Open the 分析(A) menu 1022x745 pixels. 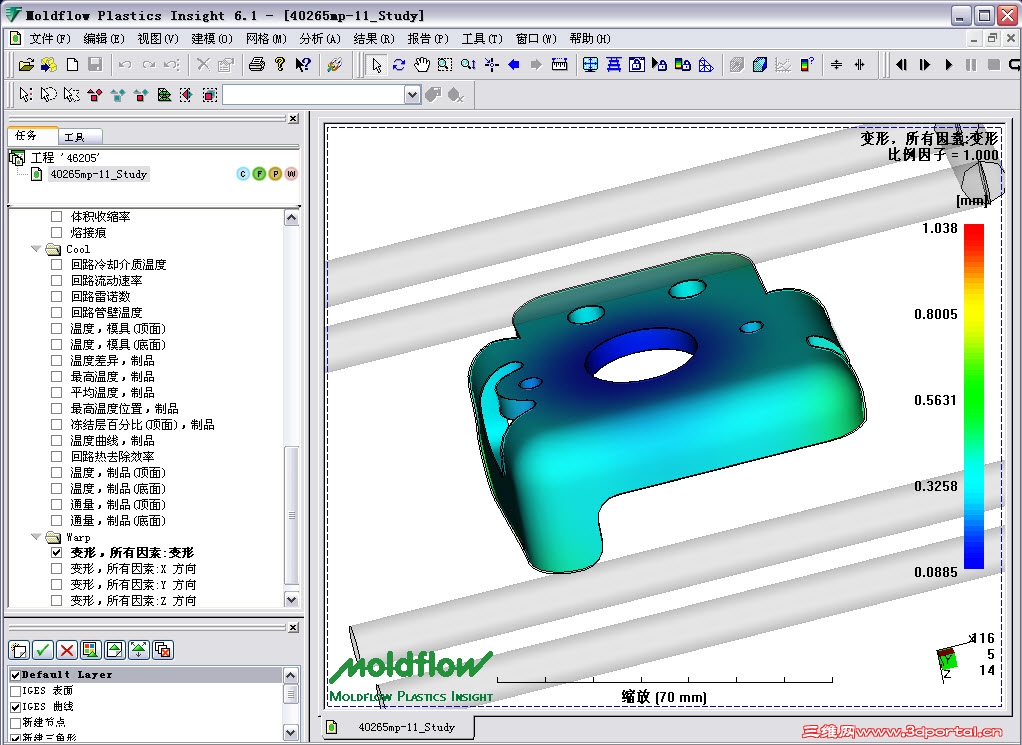[320, 38]
